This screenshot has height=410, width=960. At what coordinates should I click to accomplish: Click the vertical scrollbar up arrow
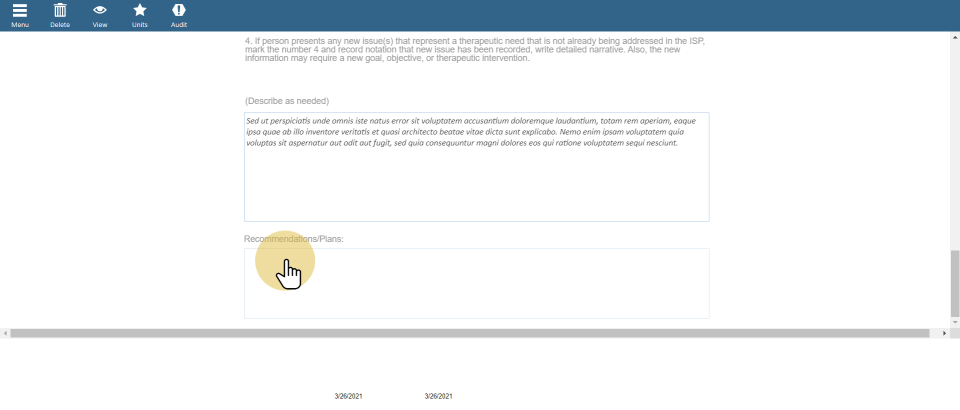click(x=954, y=36)
